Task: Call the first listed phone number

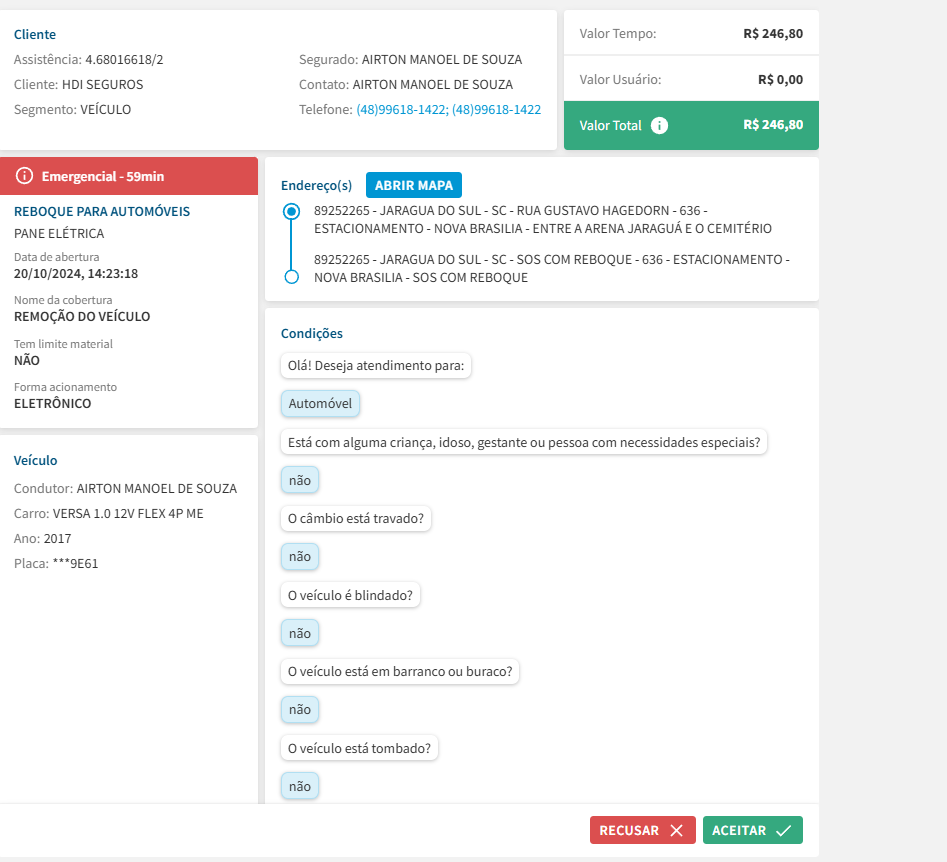Action: coord(402,110)
